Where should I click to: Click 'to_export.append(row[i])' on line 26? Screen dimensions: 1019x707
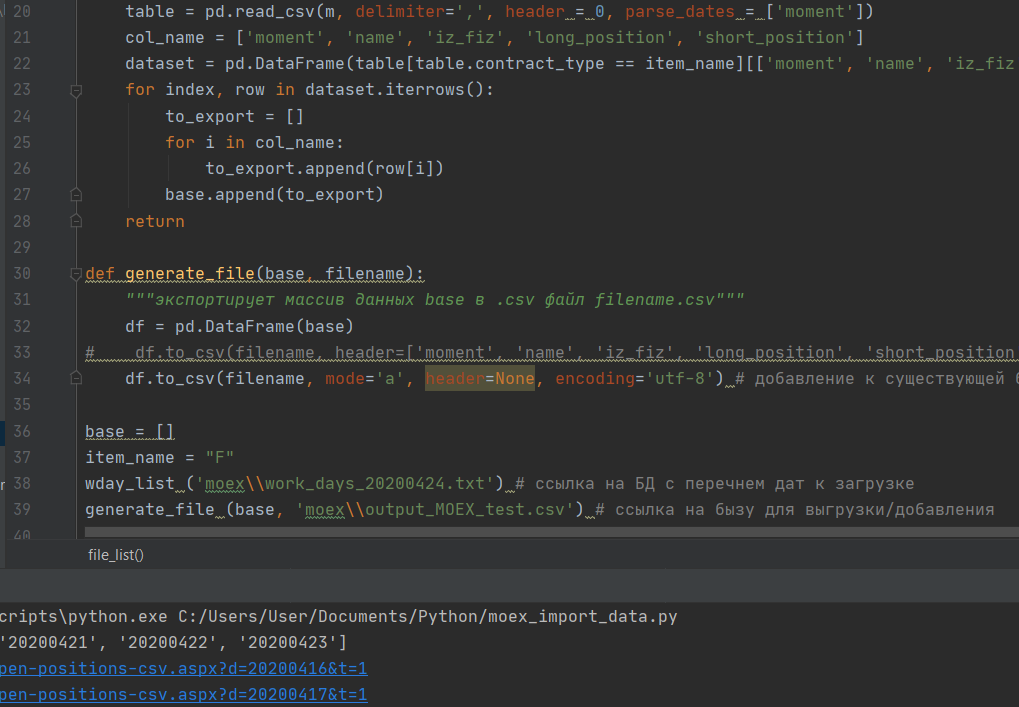tap(324, 168)
